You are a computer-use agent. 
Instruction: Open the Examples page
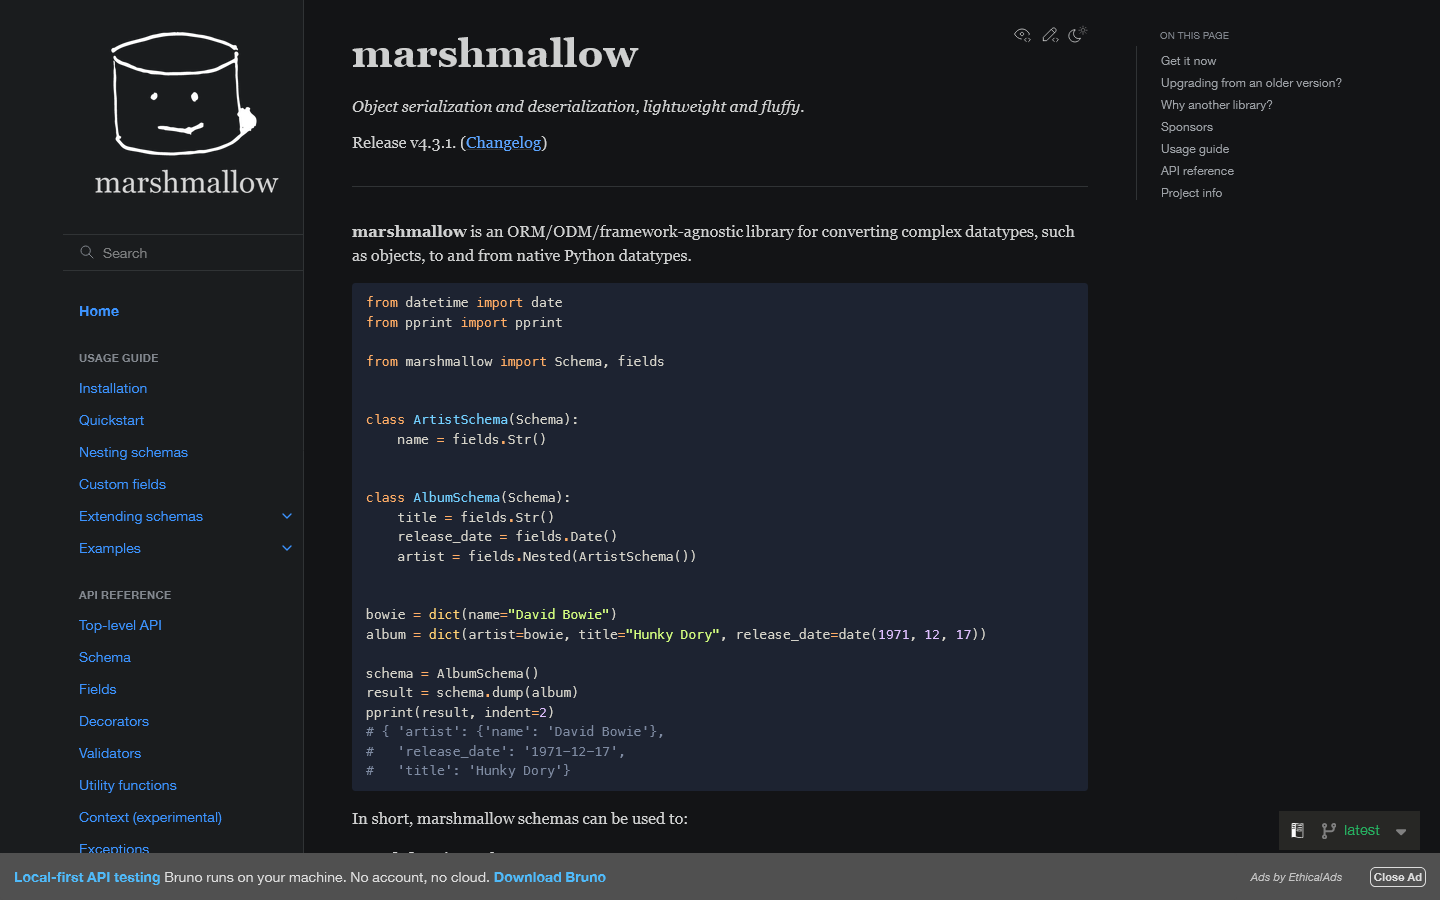coord(110,548)
